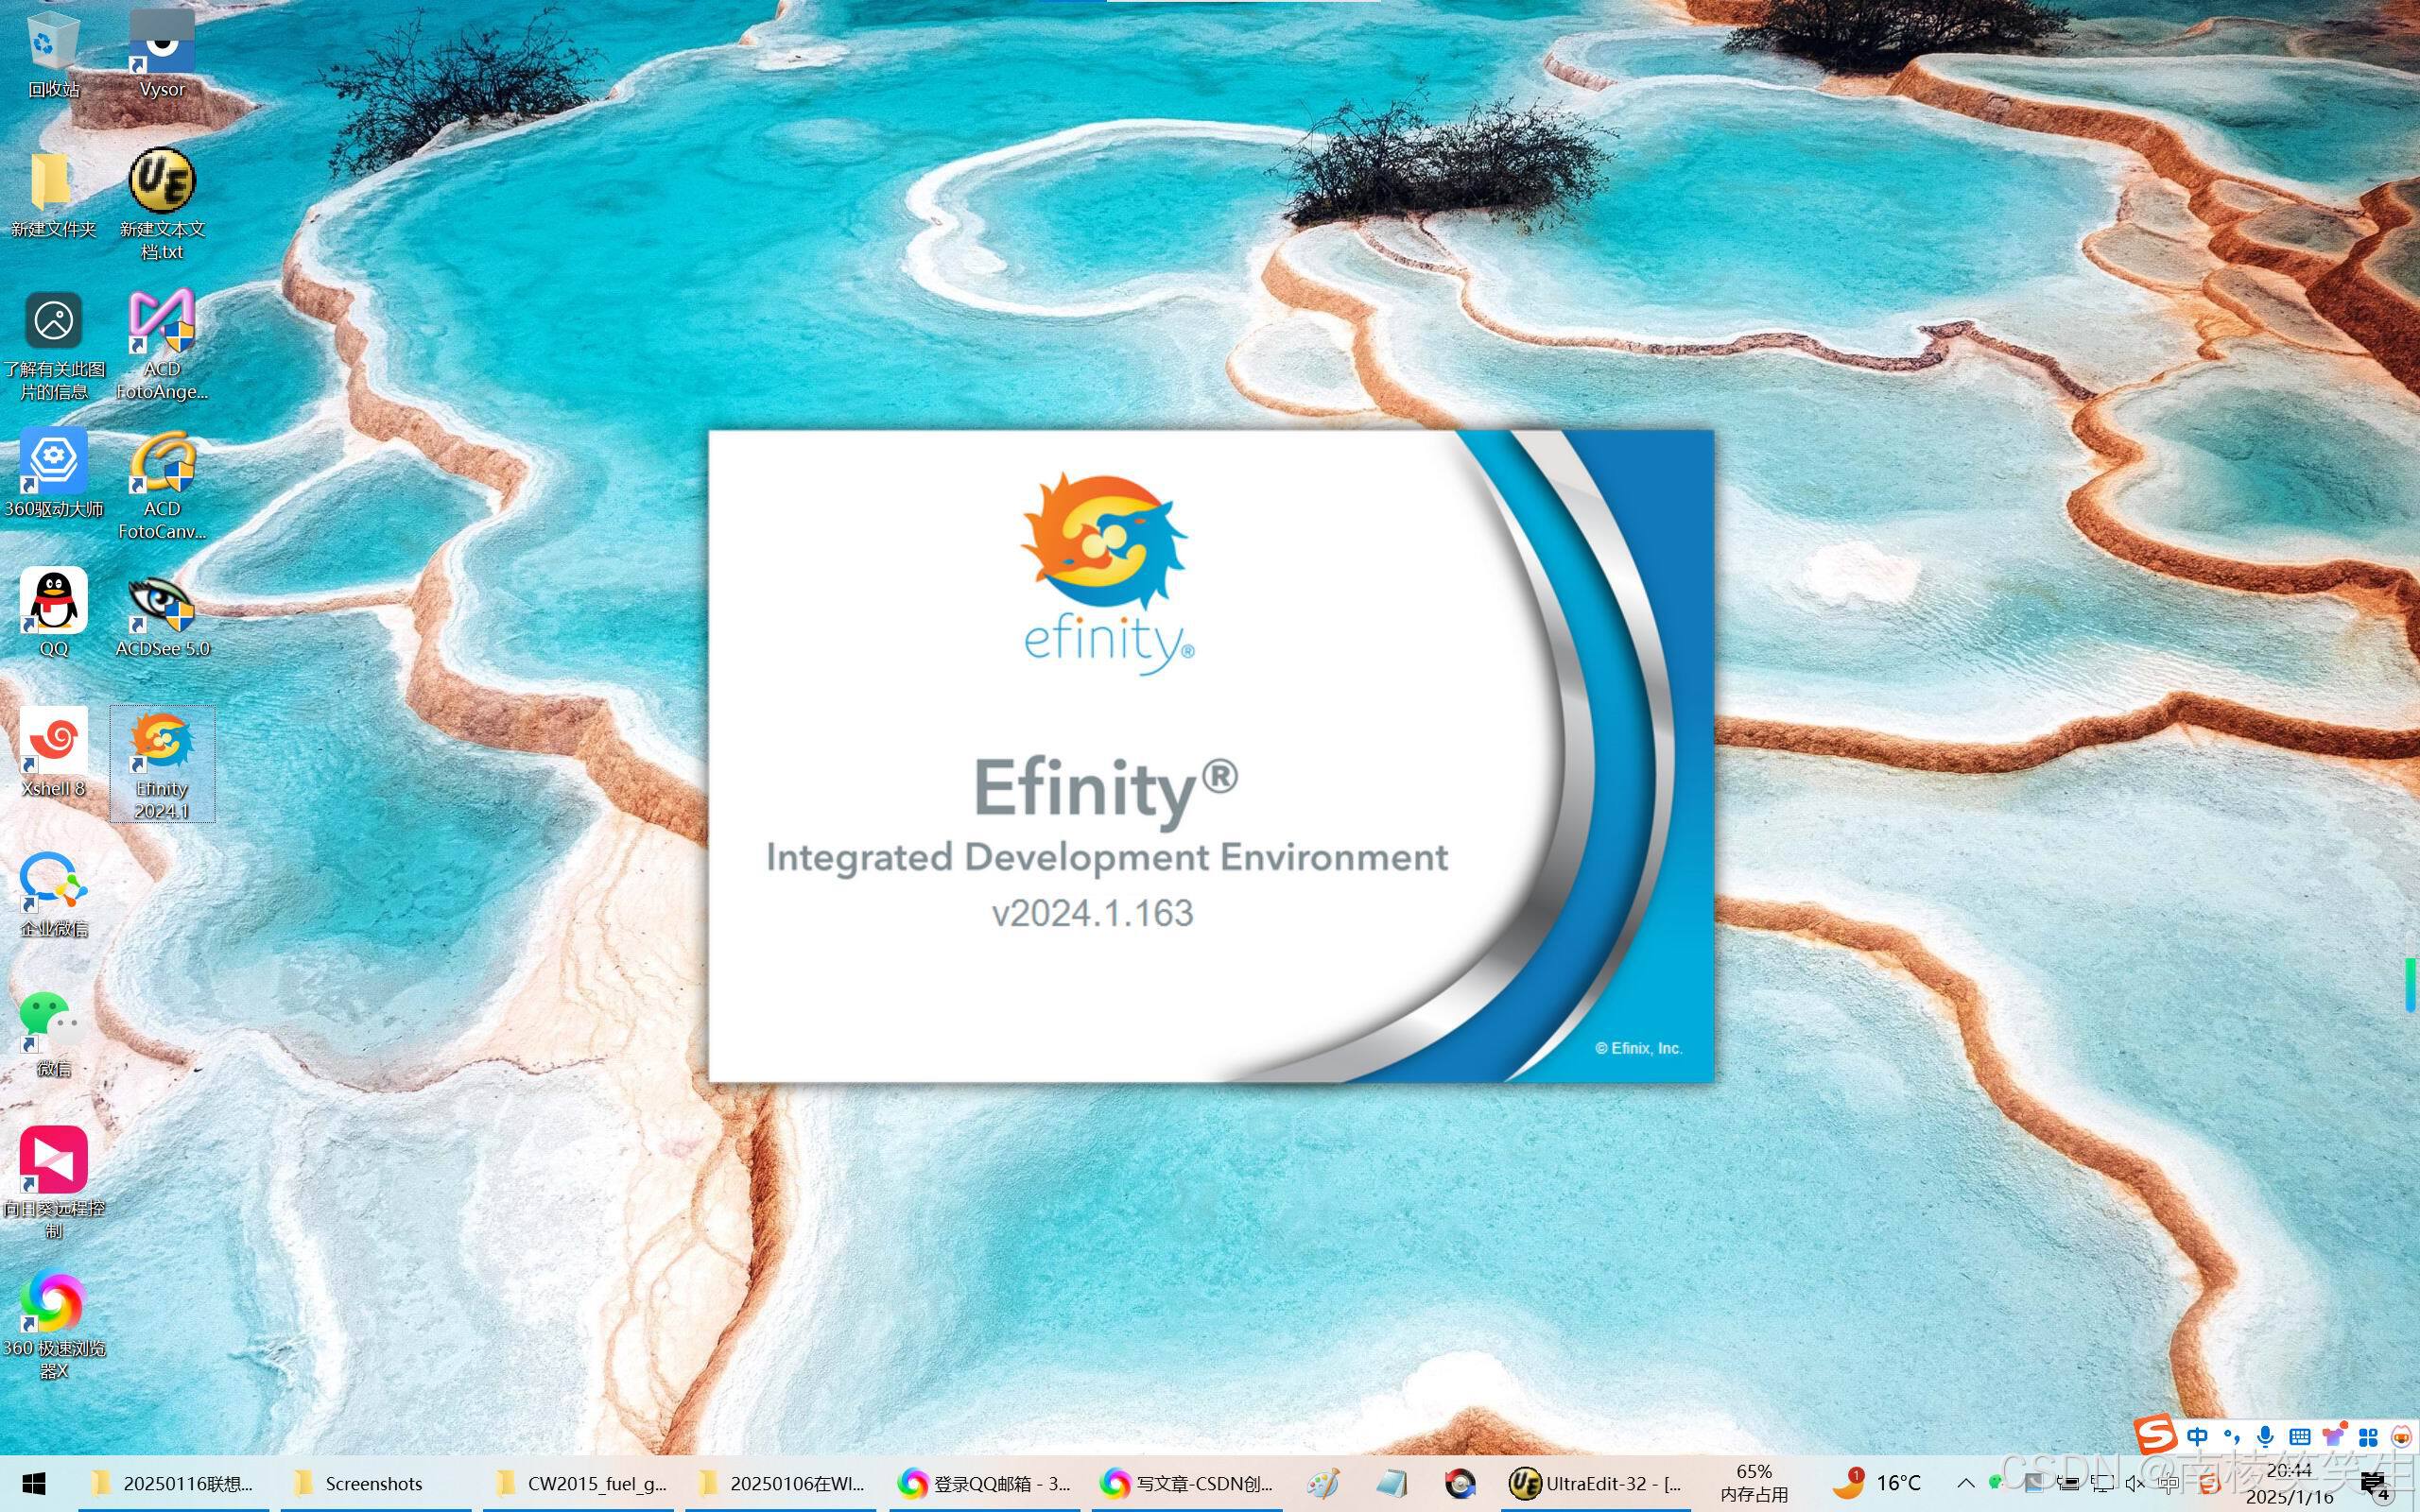The width and height of the screenshot is (2420, 1512).
Task: Launch ACDSee 5.0
Action: click(x=161, y=607)
